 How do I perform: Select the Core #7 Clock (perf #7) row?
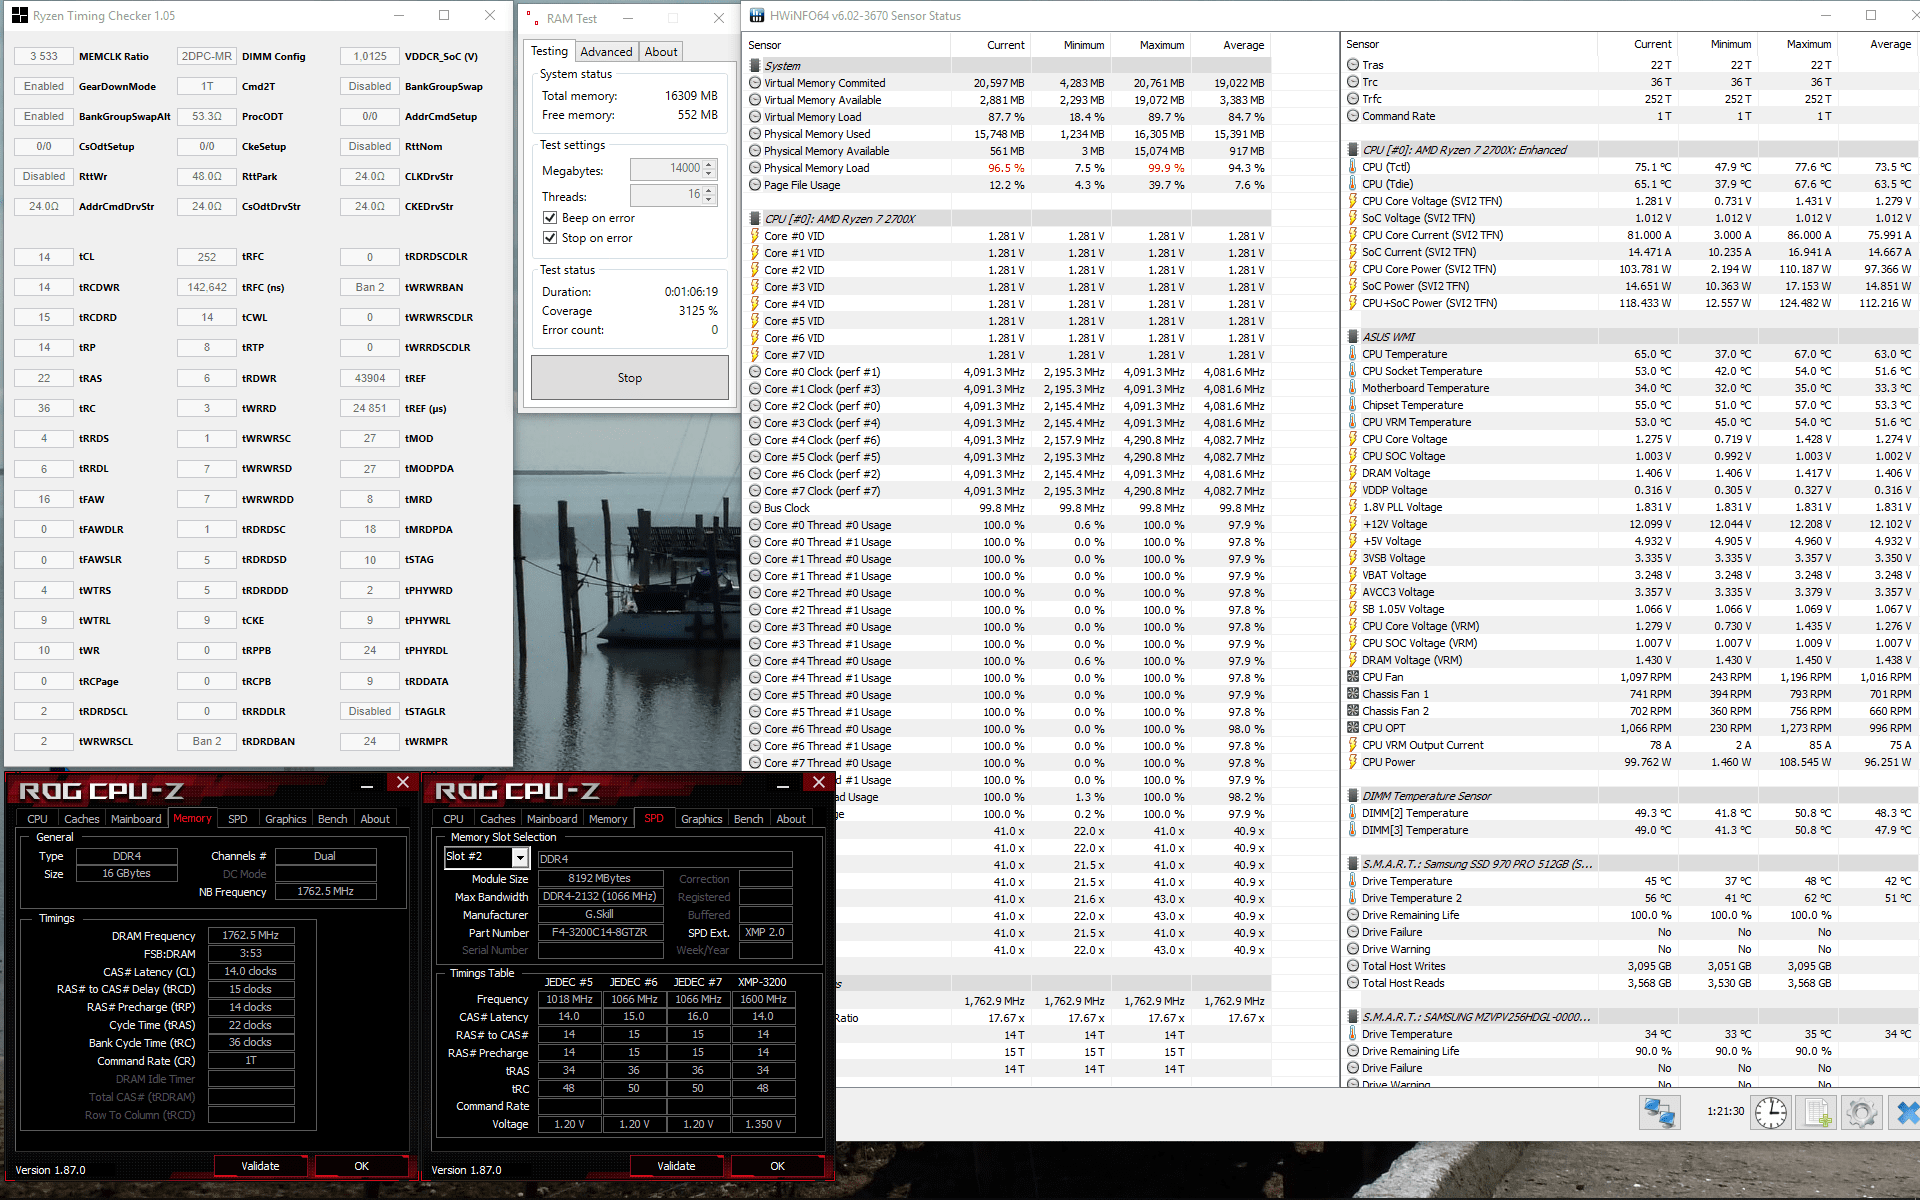point(1009,491)
